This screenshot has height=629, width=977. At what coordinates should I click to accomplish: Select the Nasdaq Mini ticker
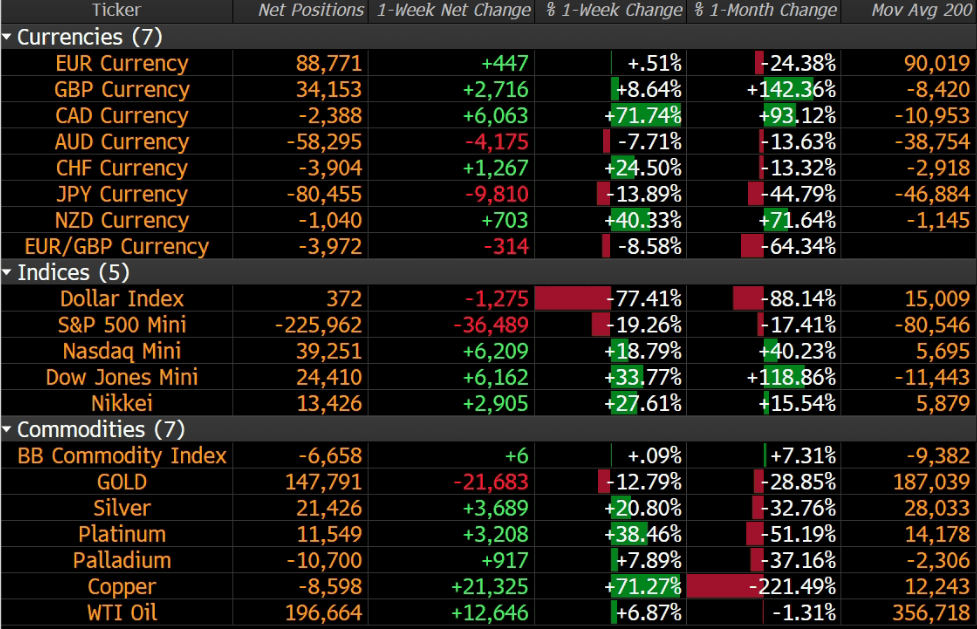point(124,351)
